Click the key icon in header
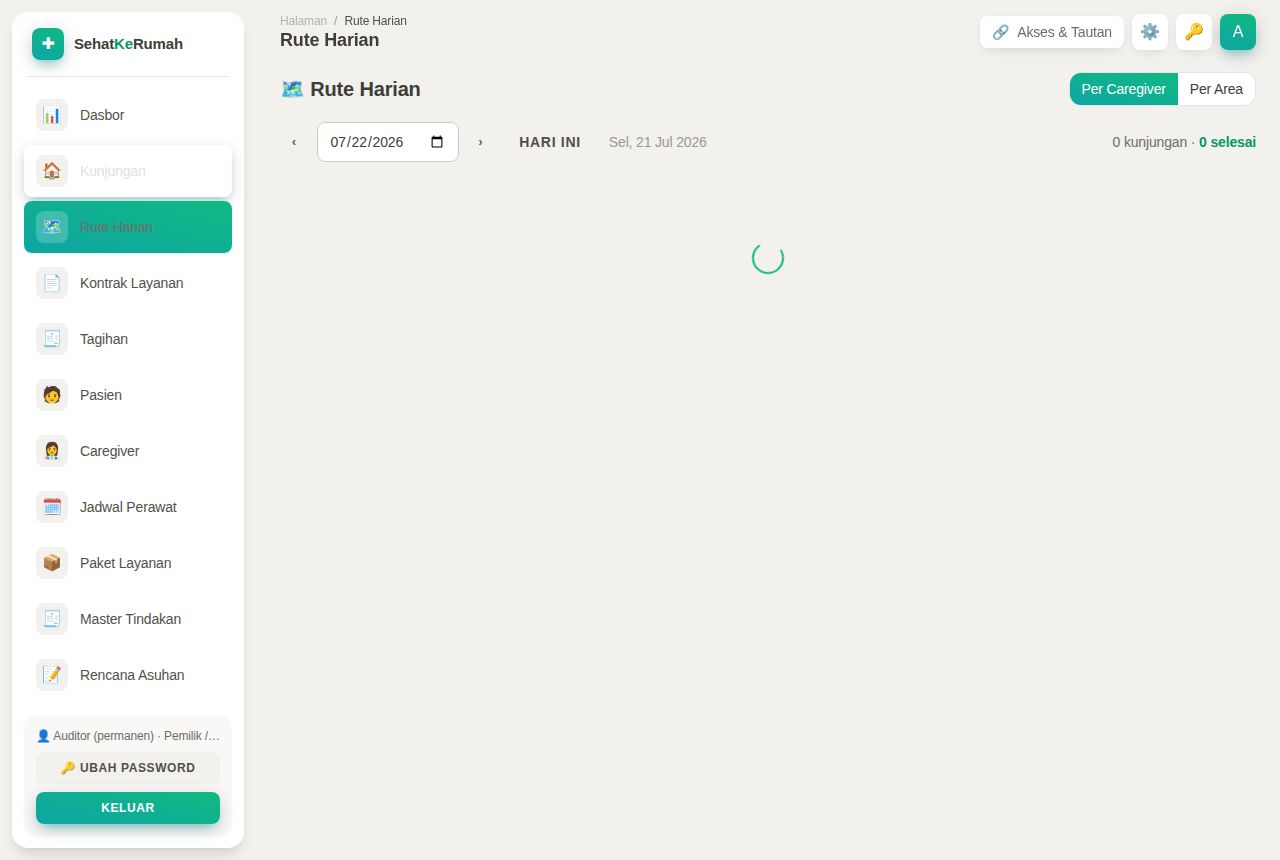Viewport: 1280px width, 860px height. coord(1194,32)
